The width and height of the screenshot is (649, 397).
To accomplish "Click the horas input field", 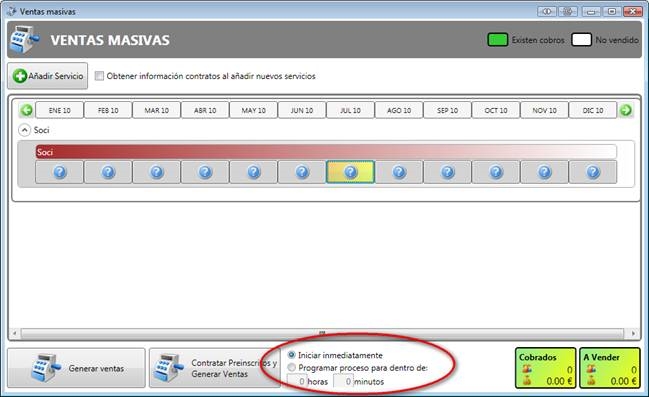I will pos(297,381).
